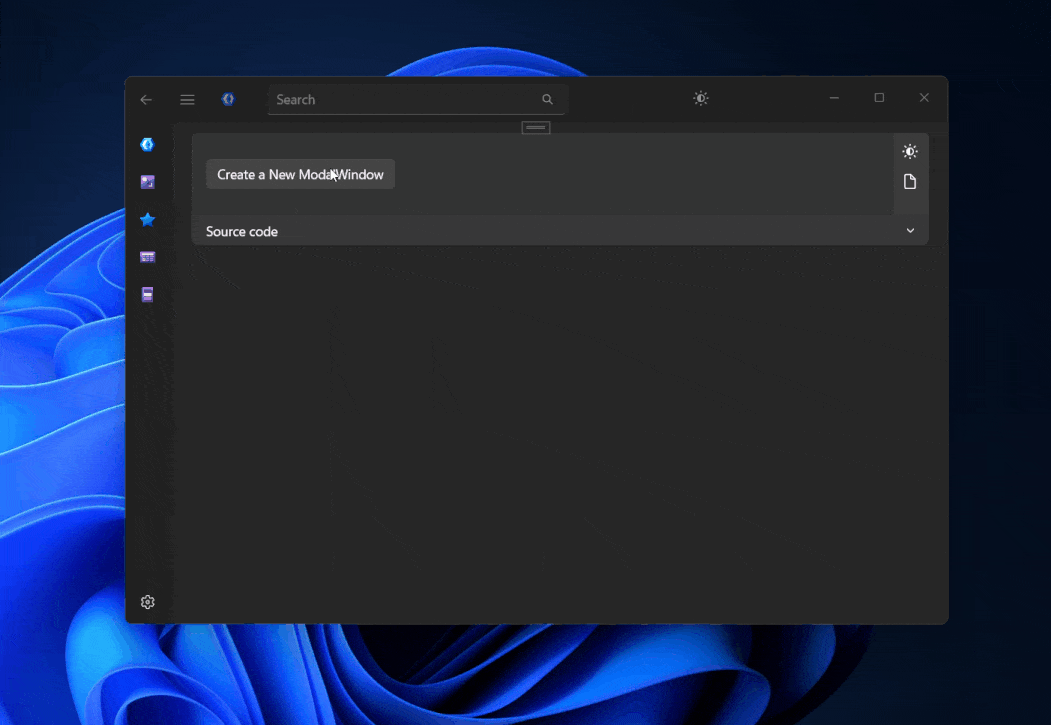The height and width of the screenshot is (725, 1051).
Task: Focus the Search input field
Action: (416, 99)
